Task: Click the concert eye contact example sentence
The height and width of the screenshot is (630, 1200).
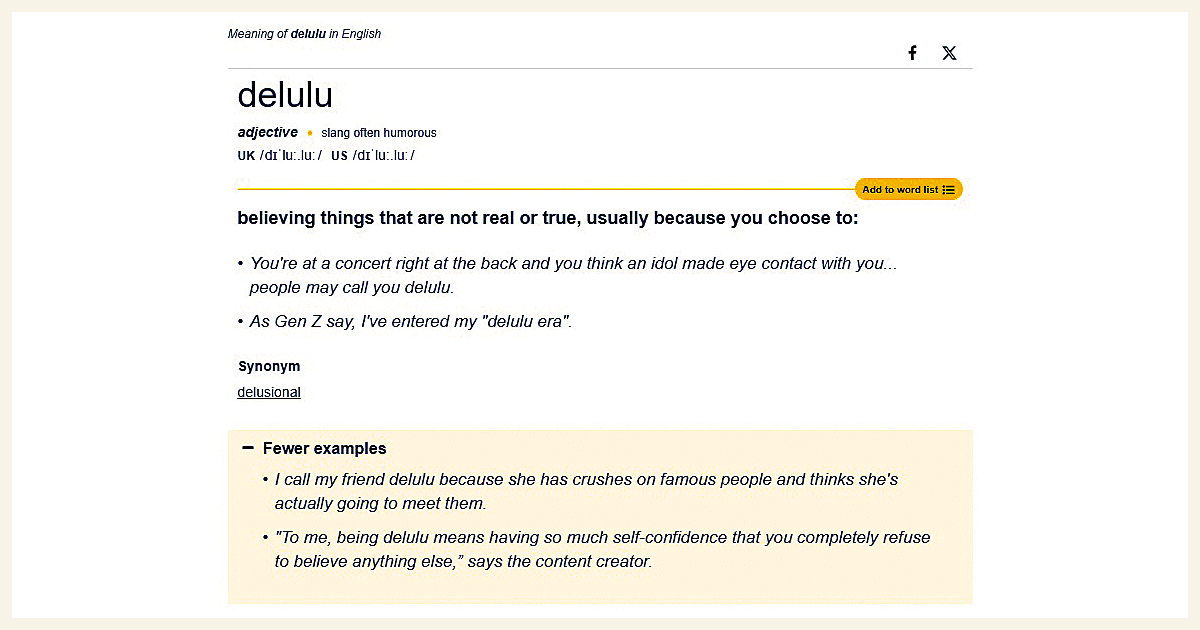Action: click(x=573, y=275)
